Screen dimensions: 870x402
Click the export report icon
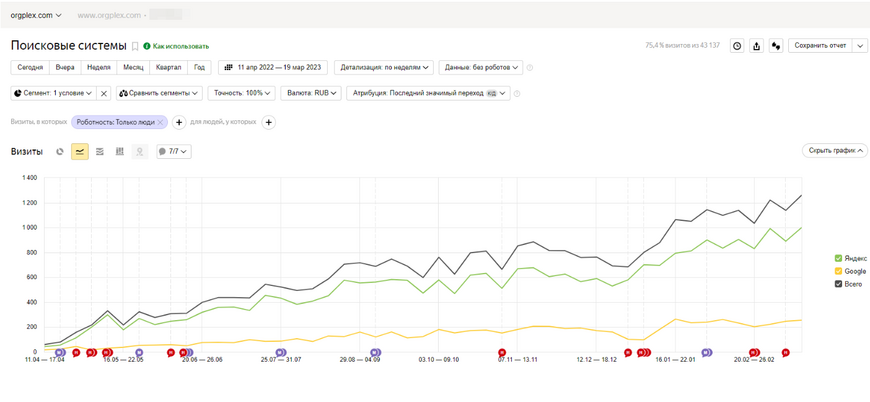pos(756,46)
